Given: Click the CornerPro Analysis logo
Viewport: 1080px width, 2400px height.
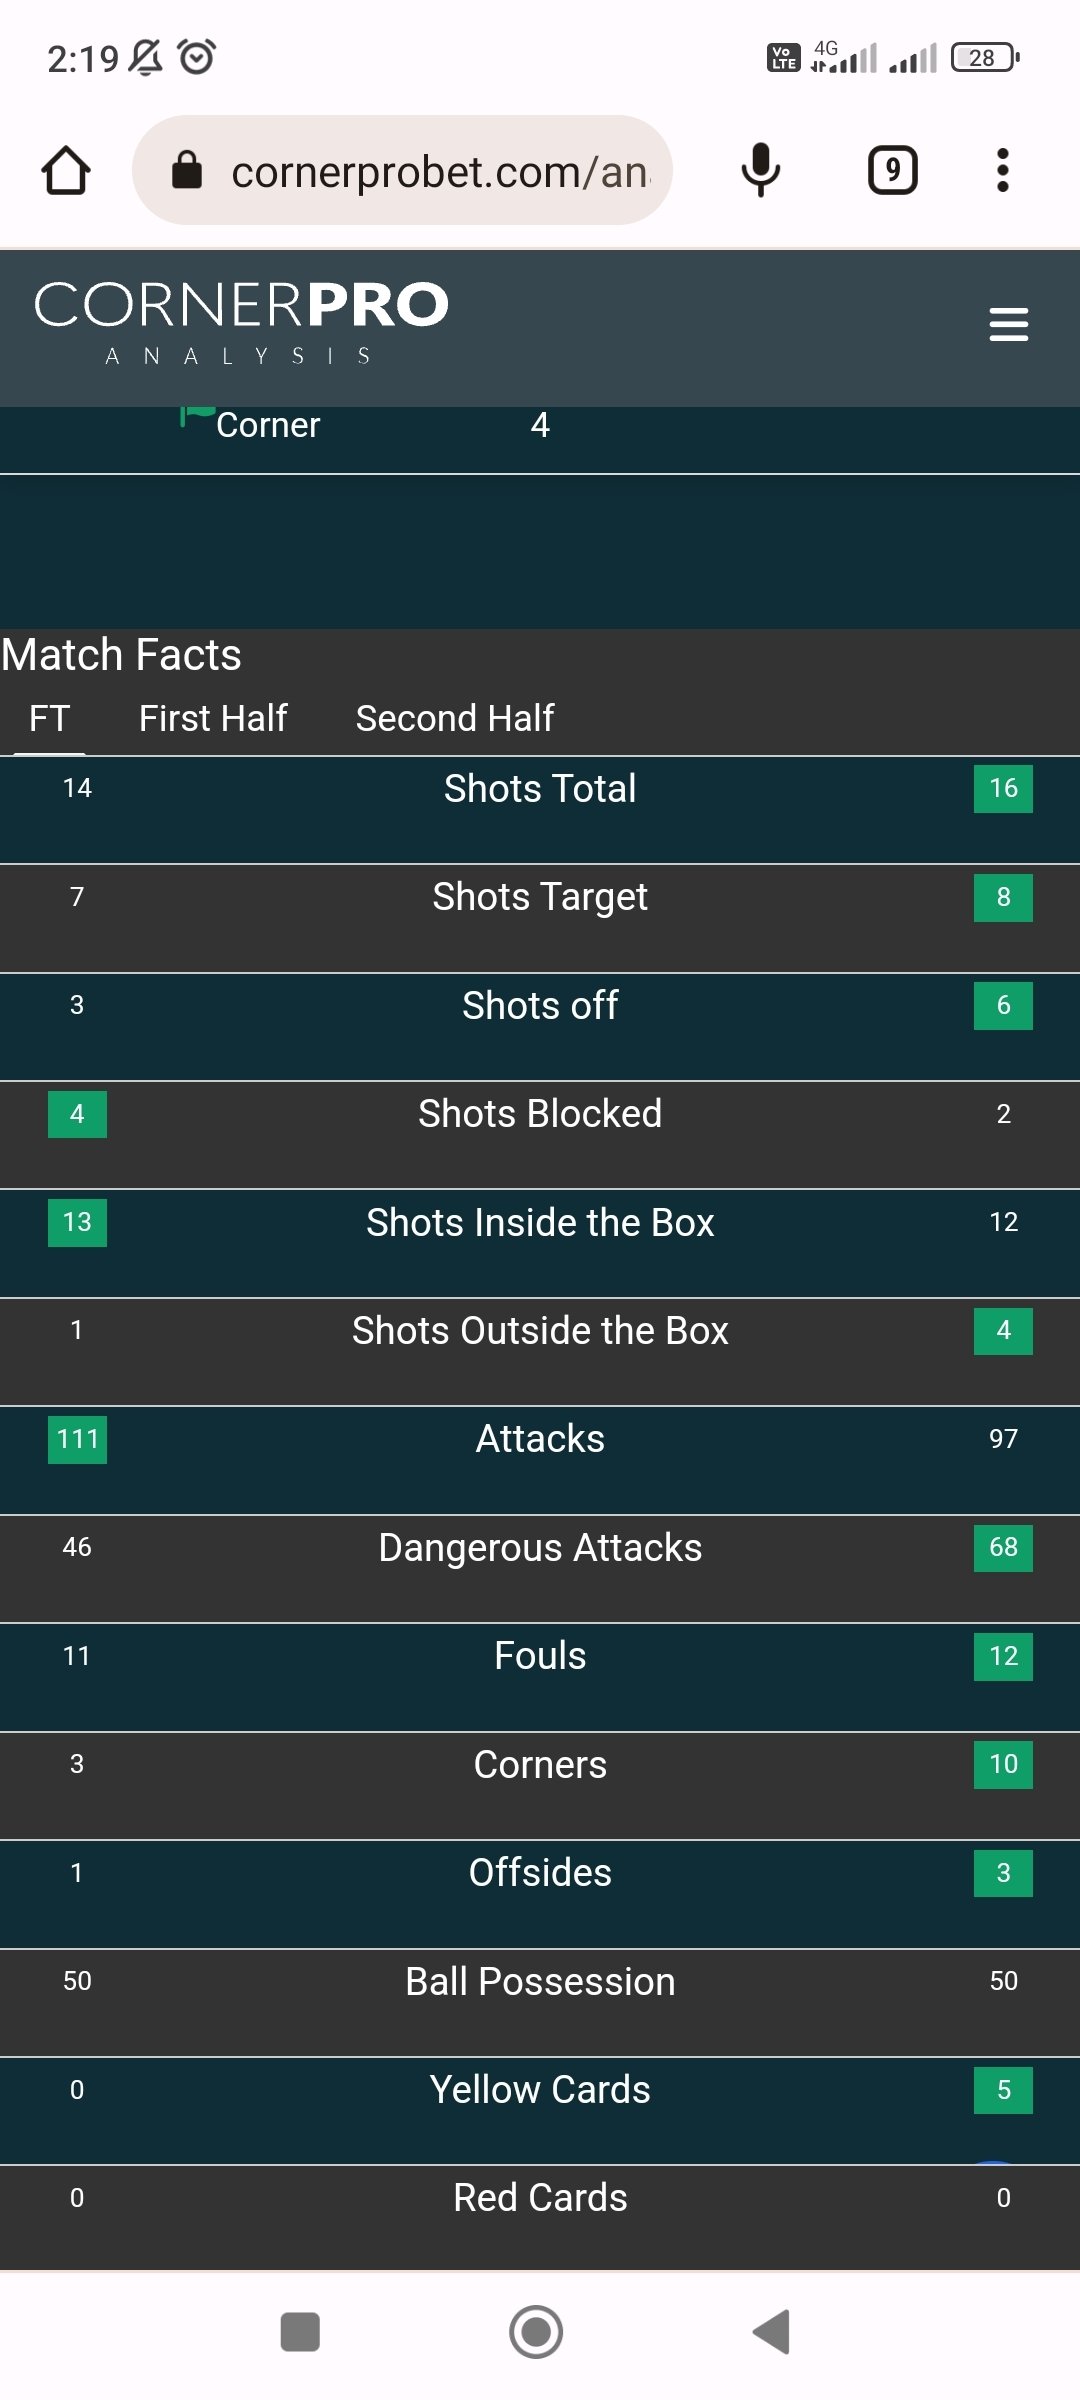Looking at the screenshot, I should pyautogui.click(x=241, y=322).
